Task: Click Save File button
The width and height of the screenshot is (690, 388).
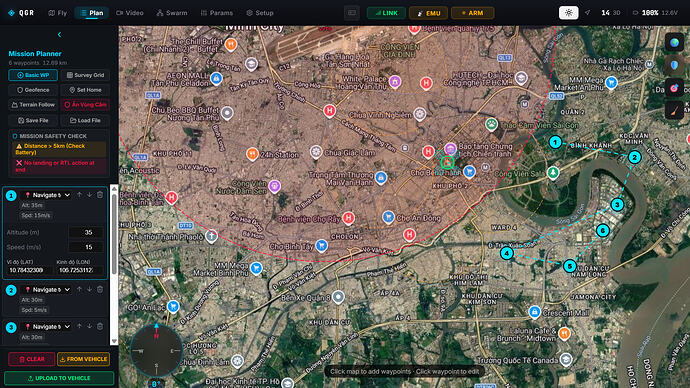Action: click(33, 120)
